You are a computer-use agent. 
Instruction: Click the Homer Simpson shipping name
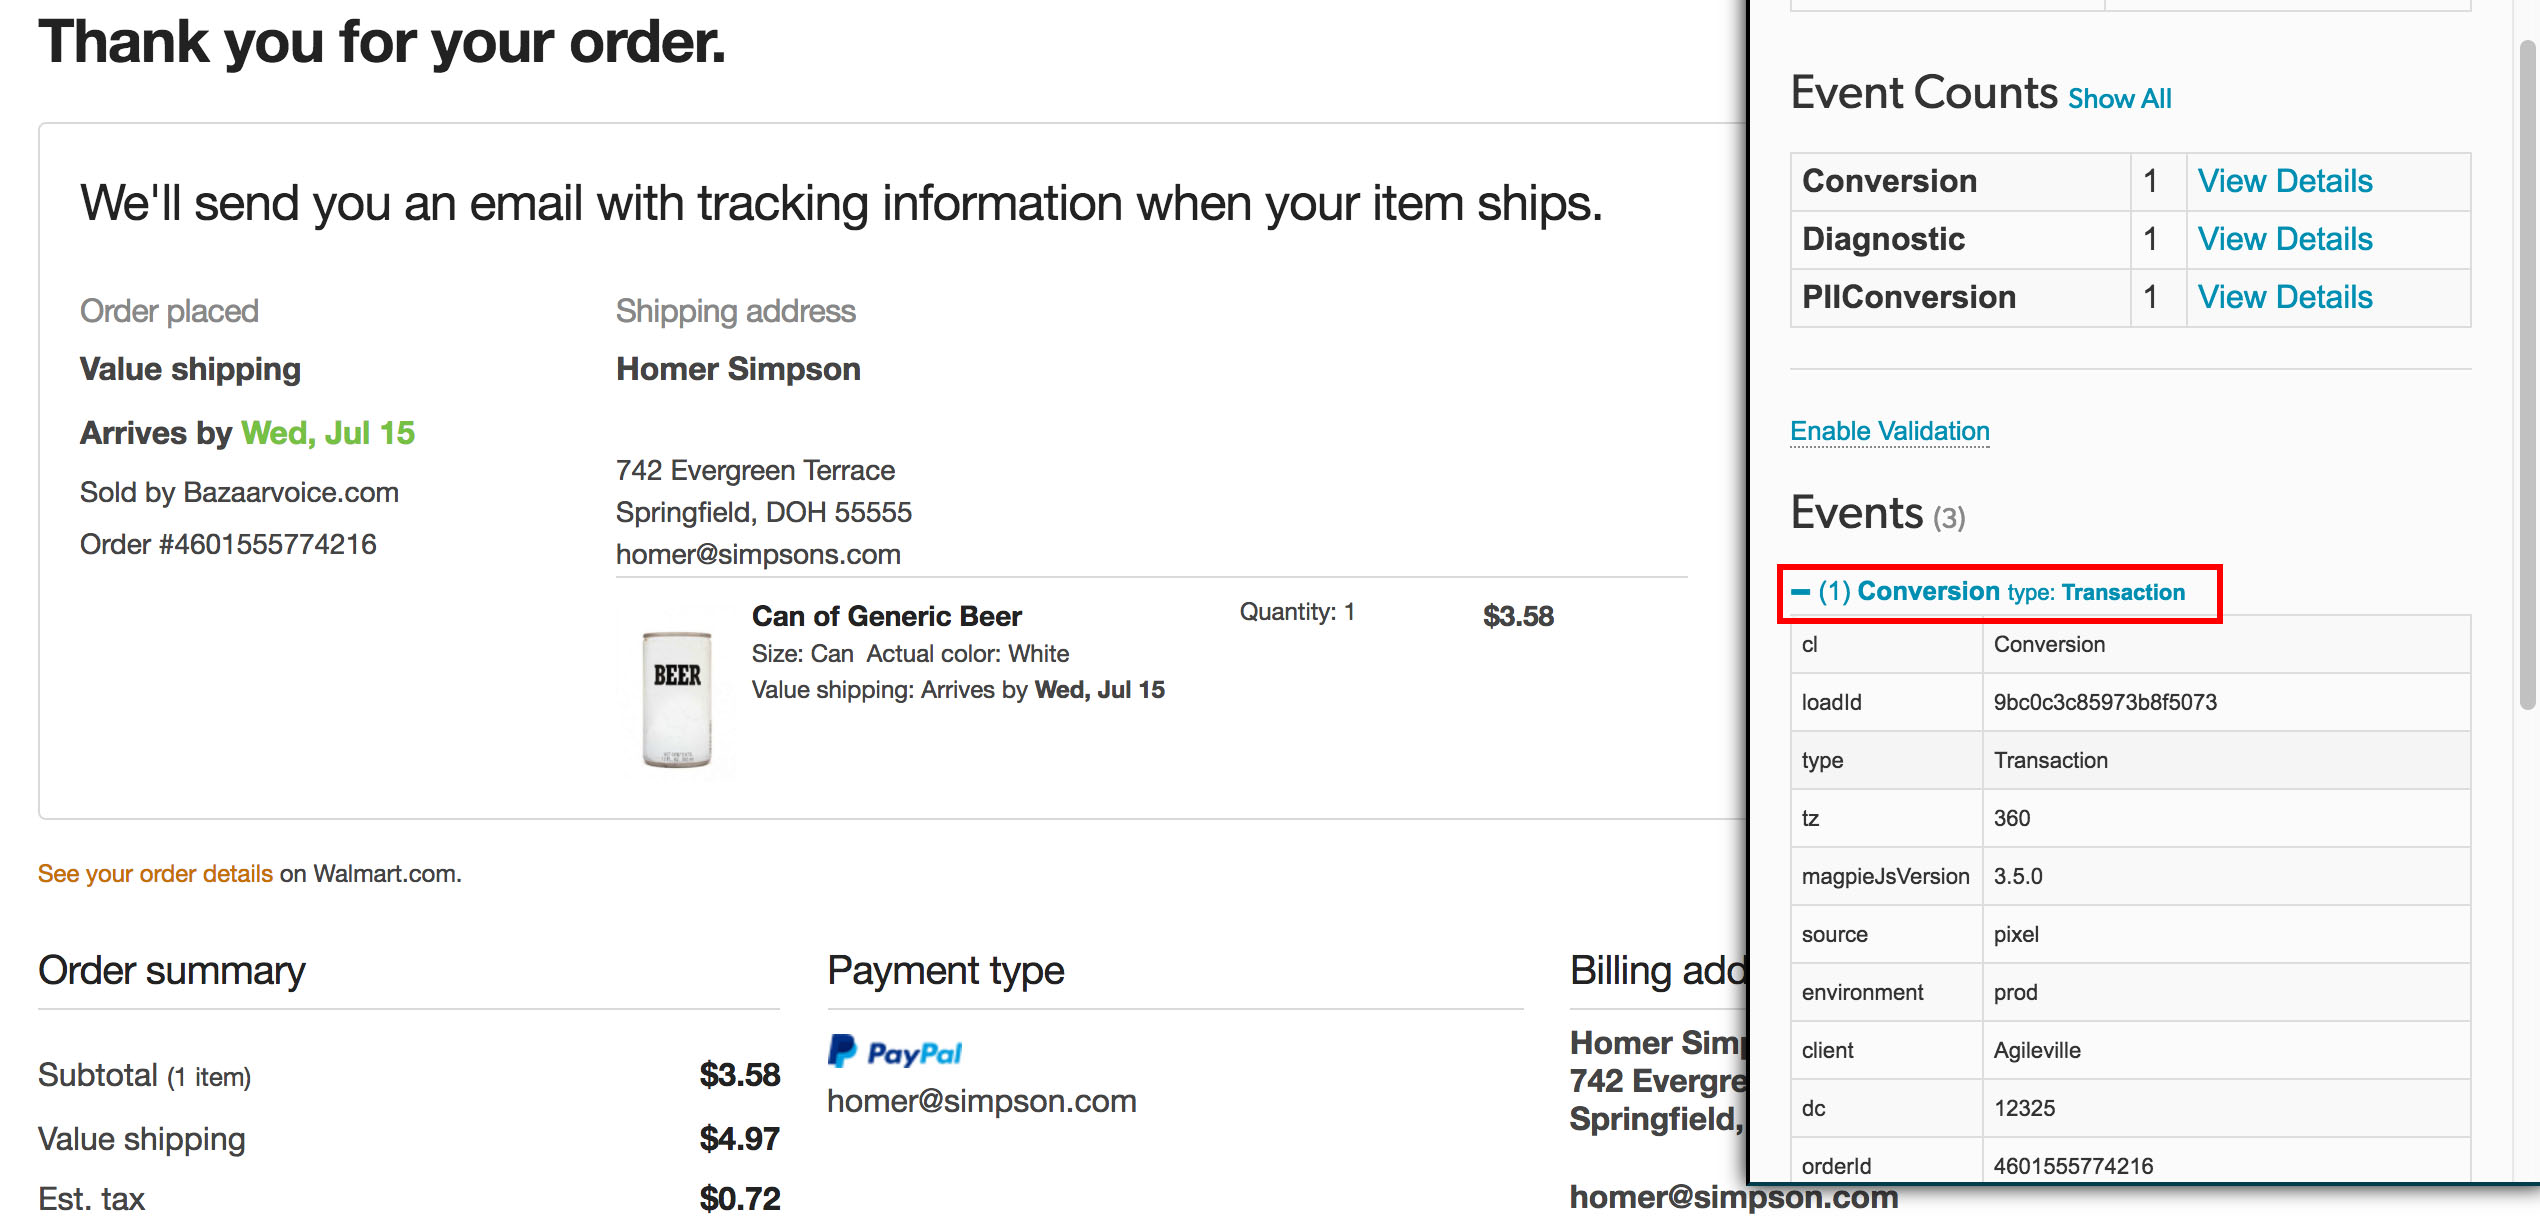[x=738, y=369]
